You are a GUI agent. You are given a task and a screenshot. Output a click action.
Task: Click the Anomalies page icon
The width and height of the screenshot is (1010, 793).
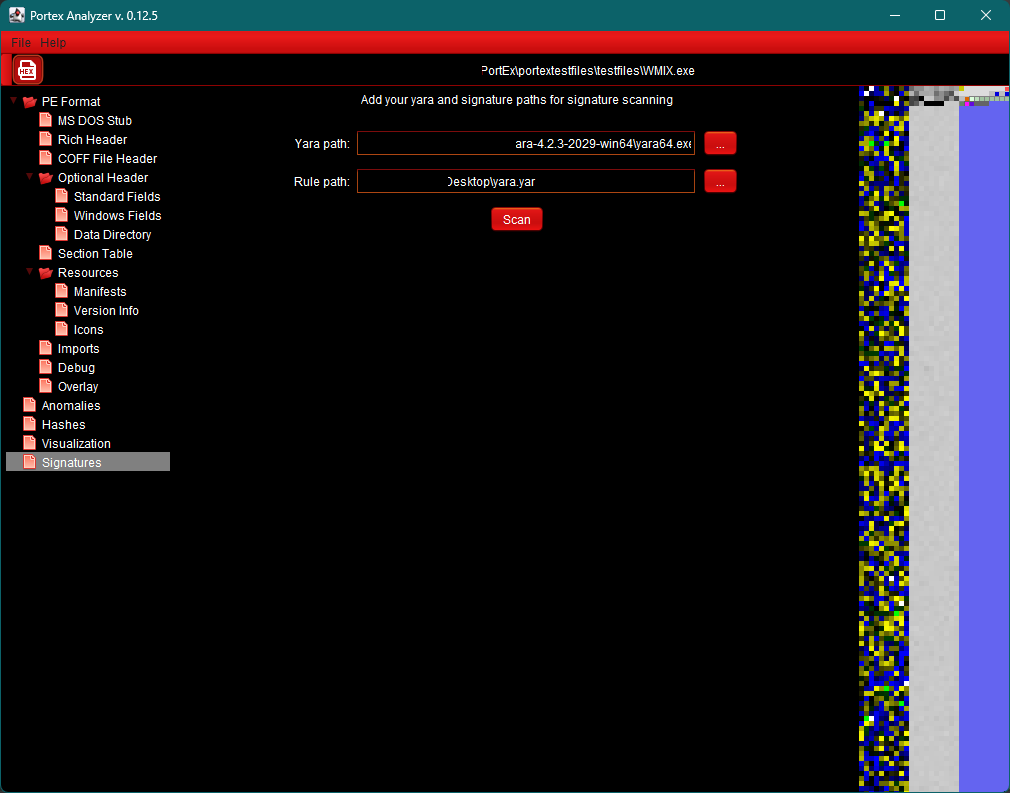30,406
